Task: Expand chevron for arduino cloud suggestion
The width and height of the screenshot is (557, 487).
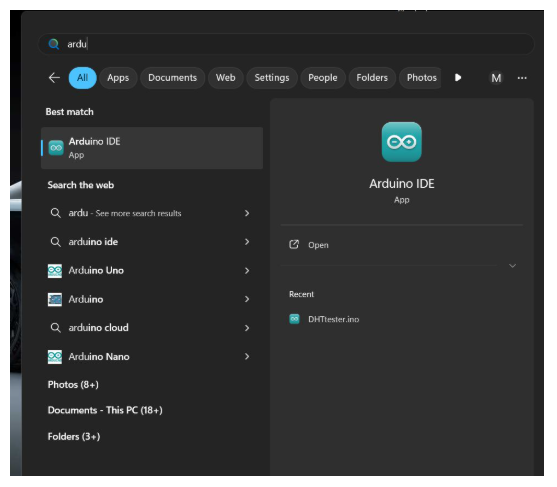Action: (247, 328)
